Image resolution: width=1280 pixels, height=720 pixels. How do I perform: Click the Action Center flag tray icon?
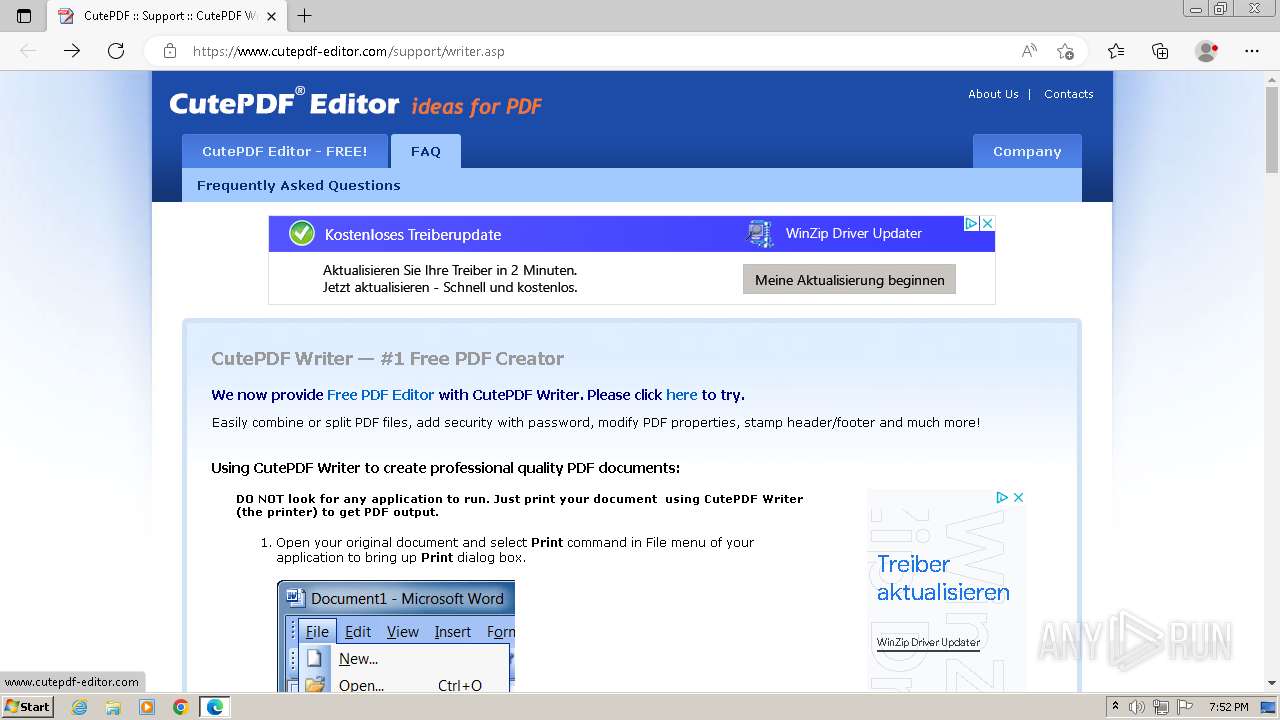coord(1184,707)
